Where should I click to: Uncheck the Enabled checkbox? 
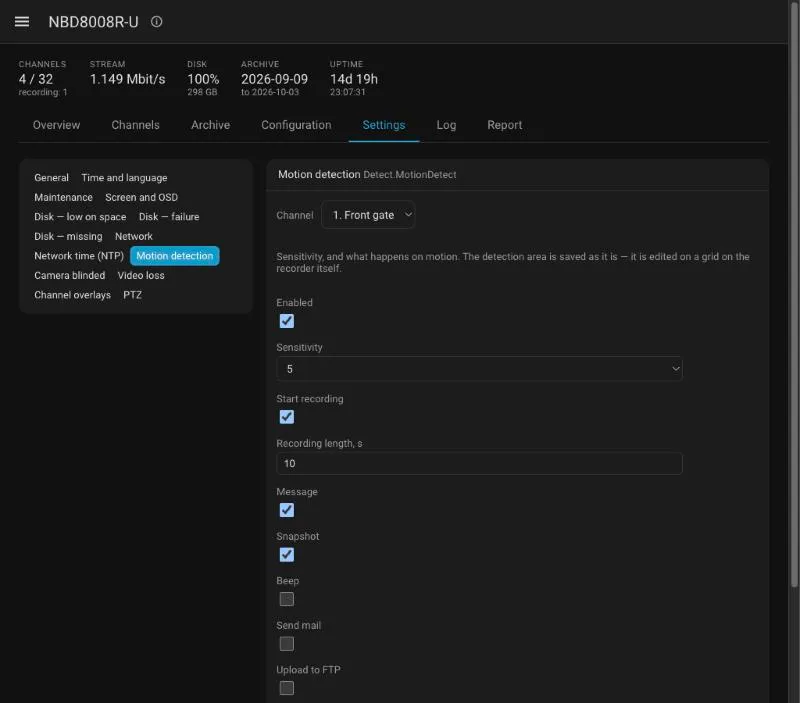(287, 321)
